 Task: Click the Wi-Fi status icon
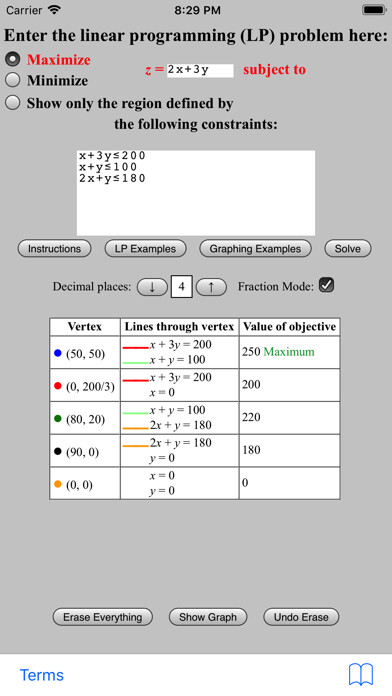(x=55, y=10)
